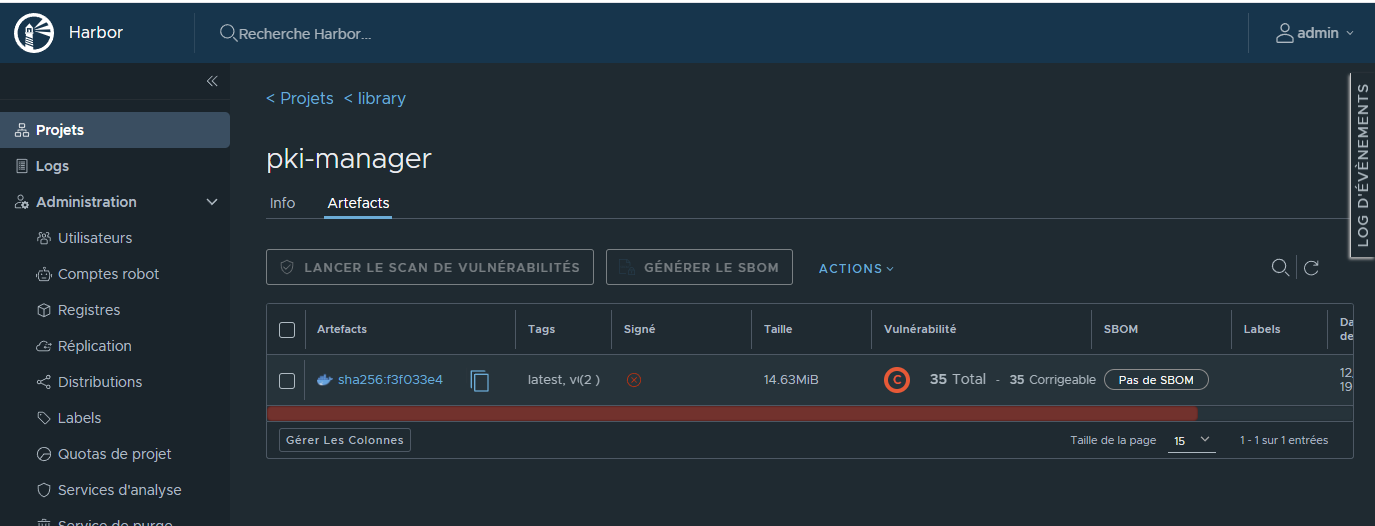Open Logs in the sidebar
This screenshot has width=1375, height=526.
click(52, 166)
